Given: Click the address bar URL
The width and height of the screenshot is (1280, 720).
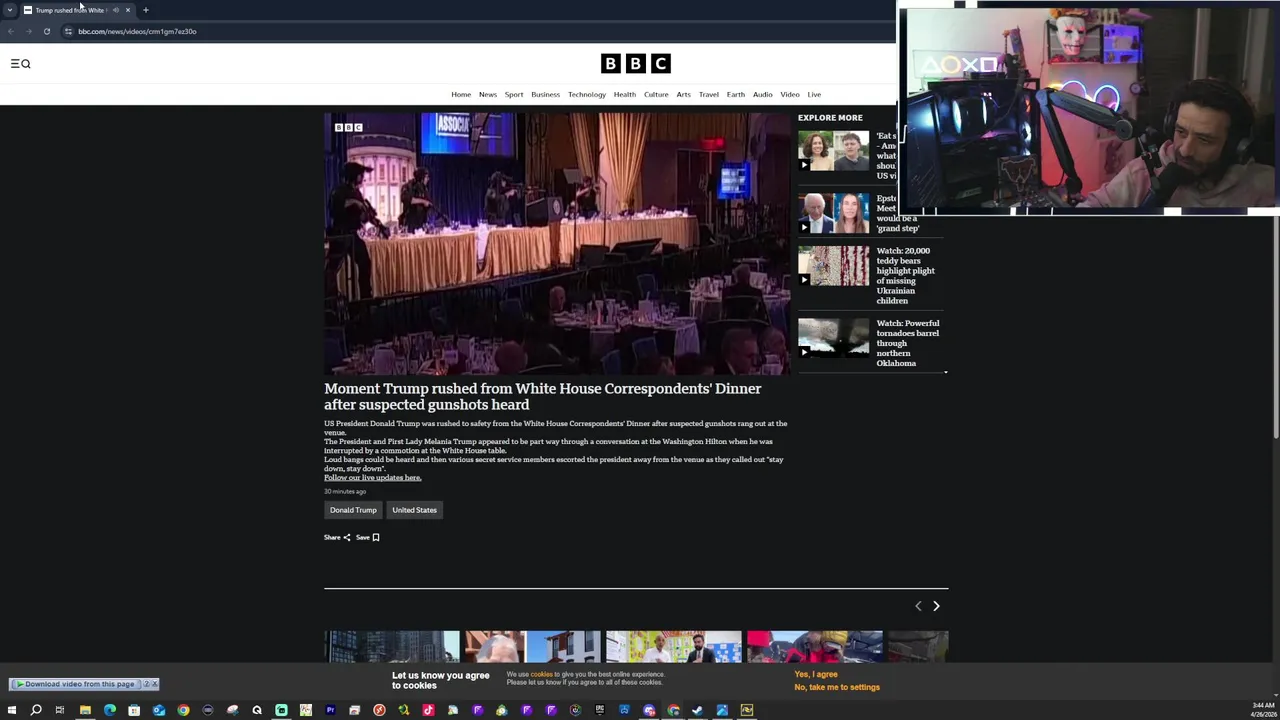Looking at the screenshot, I should click(x=137, y=31).
